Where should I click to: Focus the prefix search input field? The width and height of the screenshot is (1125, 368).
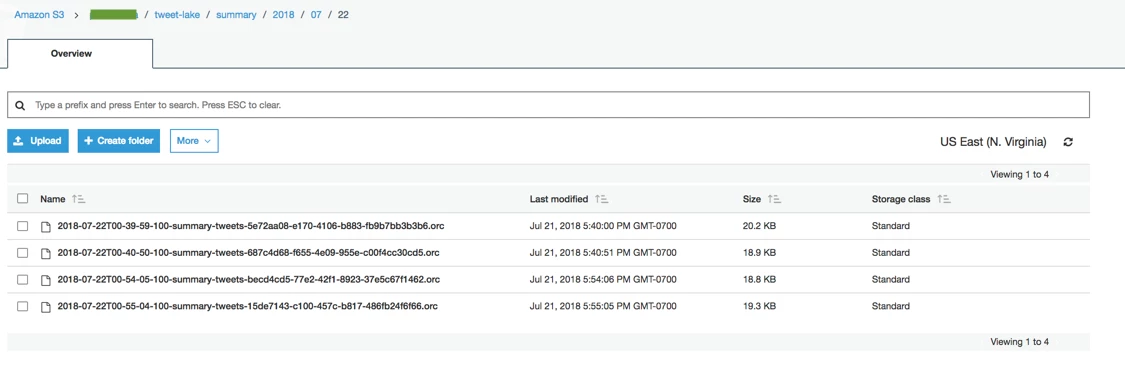(x=548, y=105)
